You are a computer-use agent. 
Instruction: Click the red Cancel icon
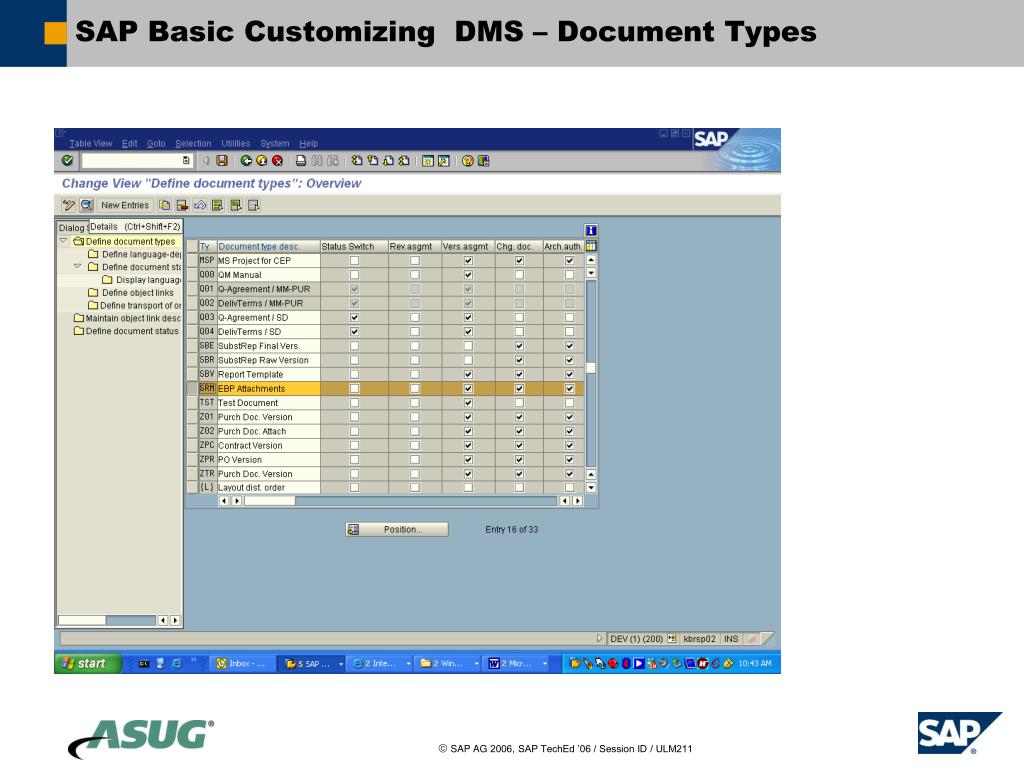(278, 161)
